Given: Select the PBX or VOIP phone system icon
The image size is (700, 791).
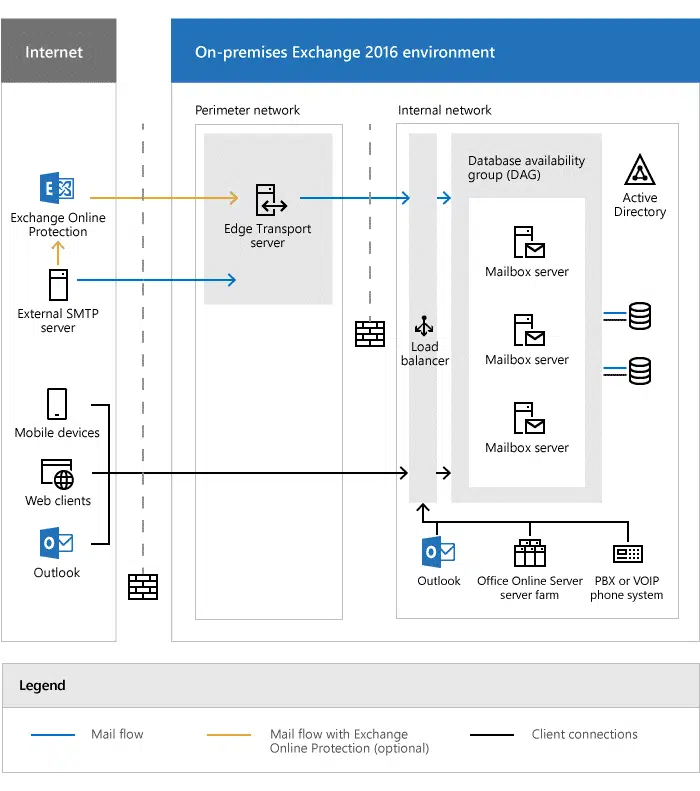Looking at the screenshot, I should click(627, 554).
